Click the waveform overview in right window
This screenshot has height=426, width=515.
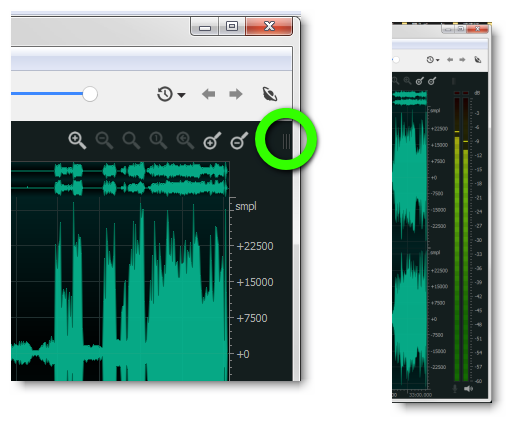410,99
